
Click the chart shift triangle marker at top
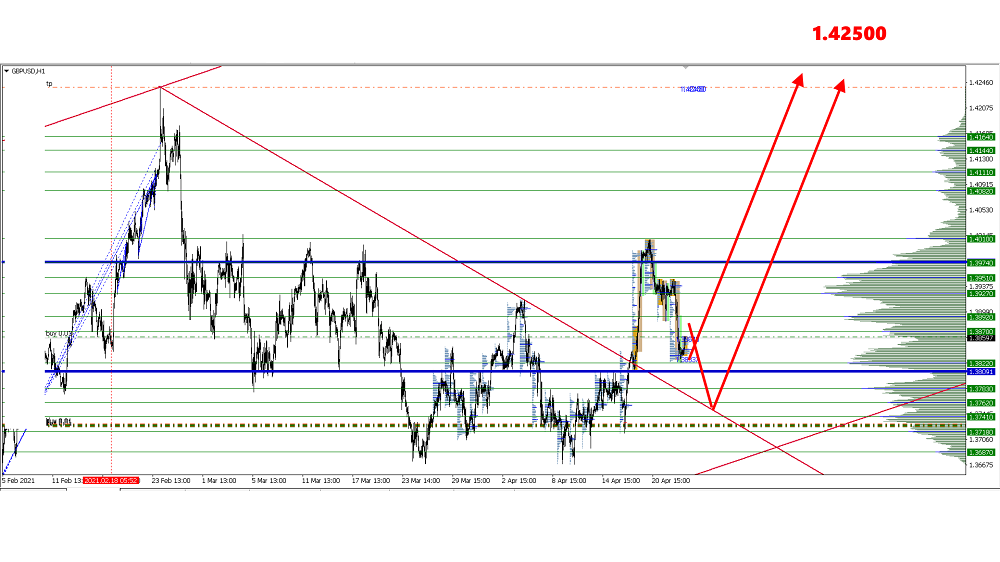685,66
